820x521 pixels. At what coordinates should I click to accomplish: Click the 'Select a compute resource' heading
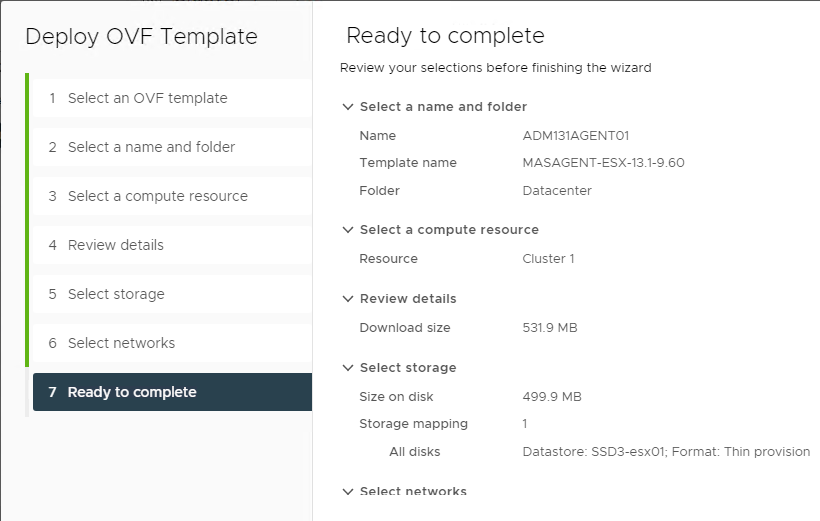(x=449, y=230)
